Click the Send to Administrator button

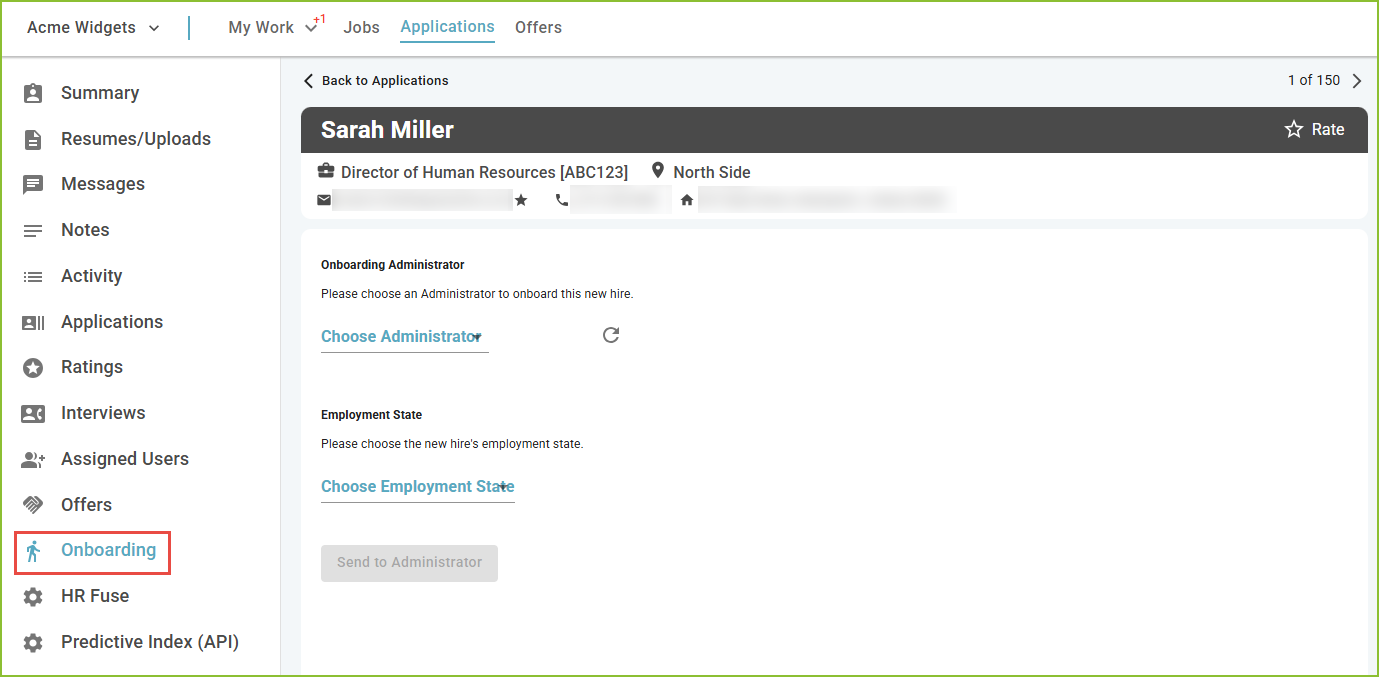coord(409,563)
